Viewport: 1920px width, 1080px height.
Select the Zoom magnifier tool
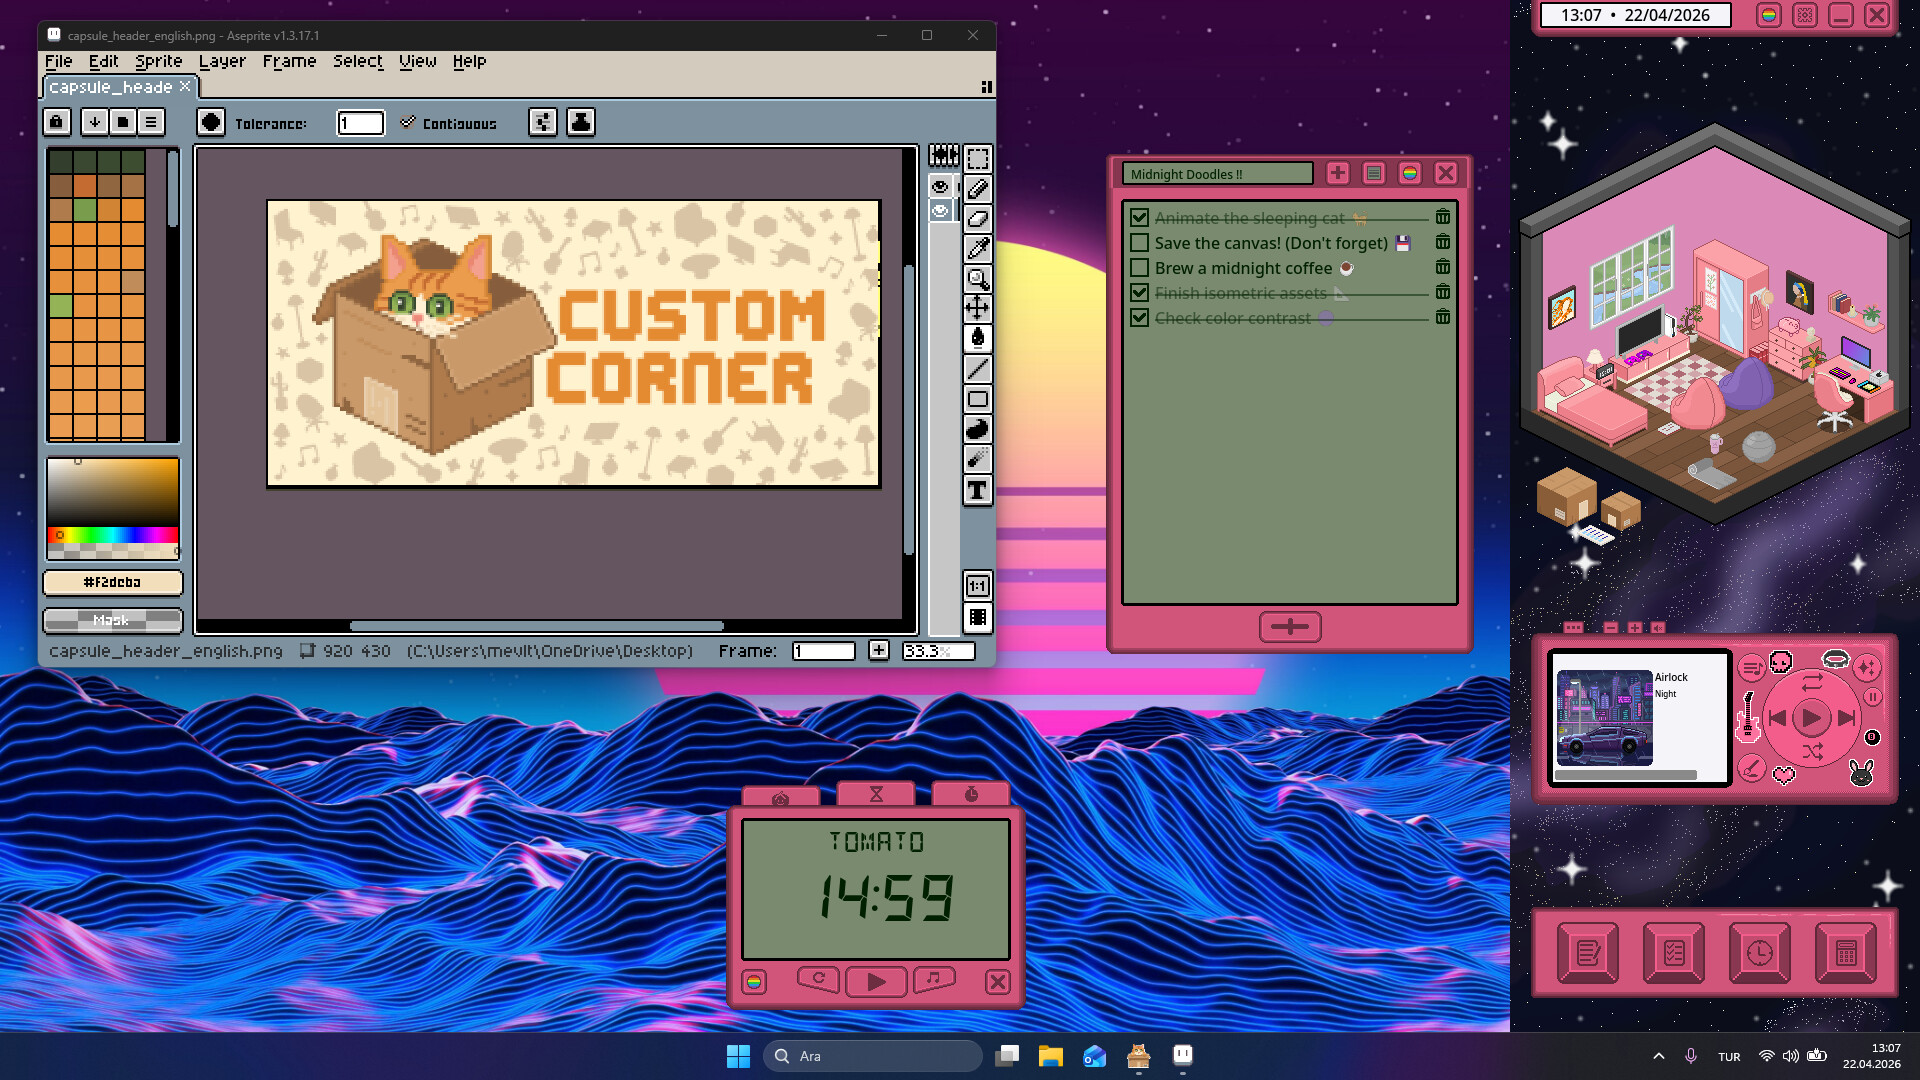tap(978, 279)
